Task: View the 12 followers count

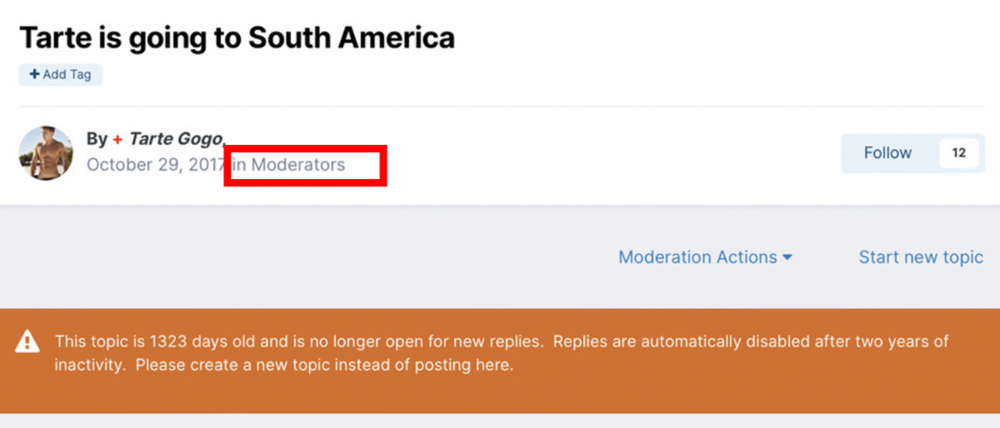Action: 958,153
